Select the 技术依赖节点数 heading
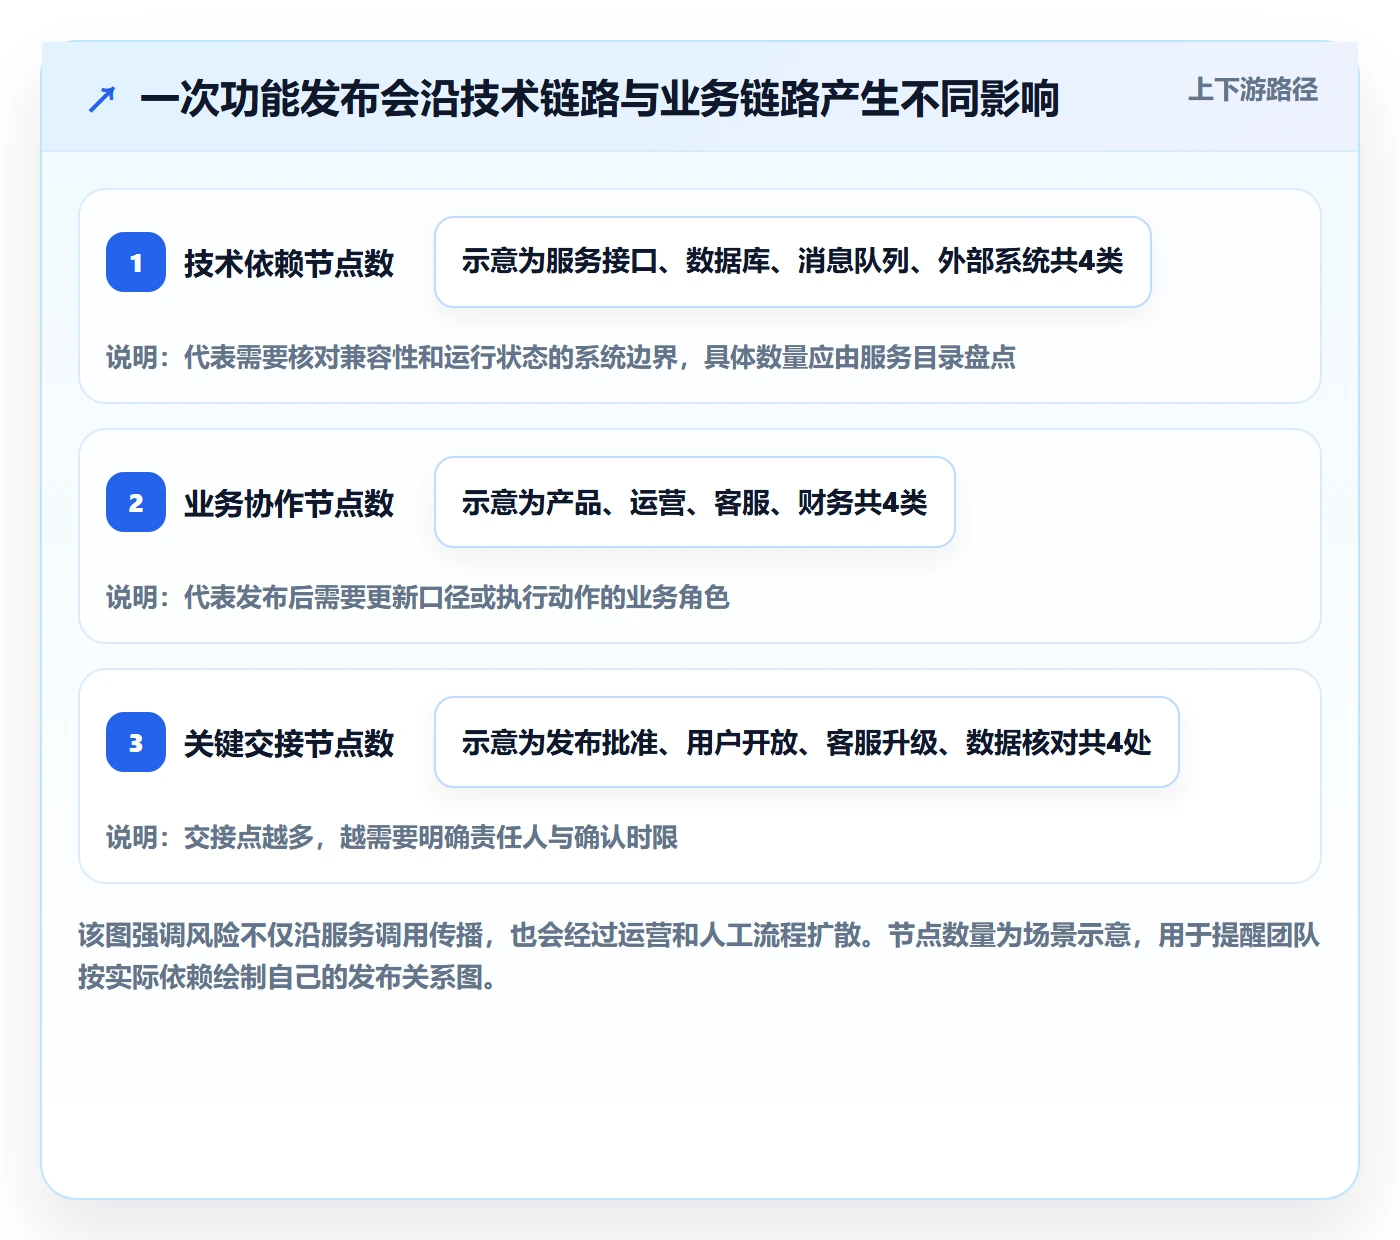 pyautogui.click(x=289, y=263)
